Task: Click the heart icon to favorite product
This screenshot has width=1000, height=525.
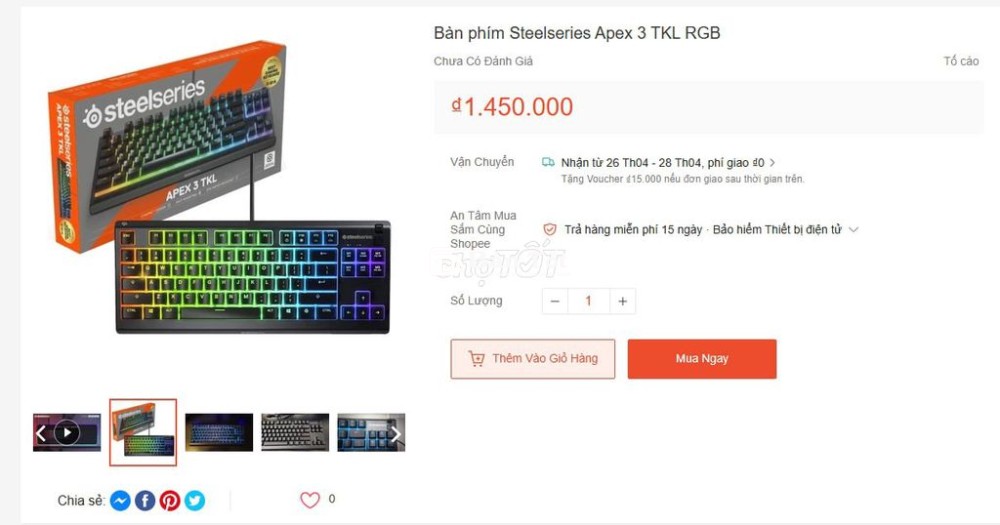Action: coord(310,500)
